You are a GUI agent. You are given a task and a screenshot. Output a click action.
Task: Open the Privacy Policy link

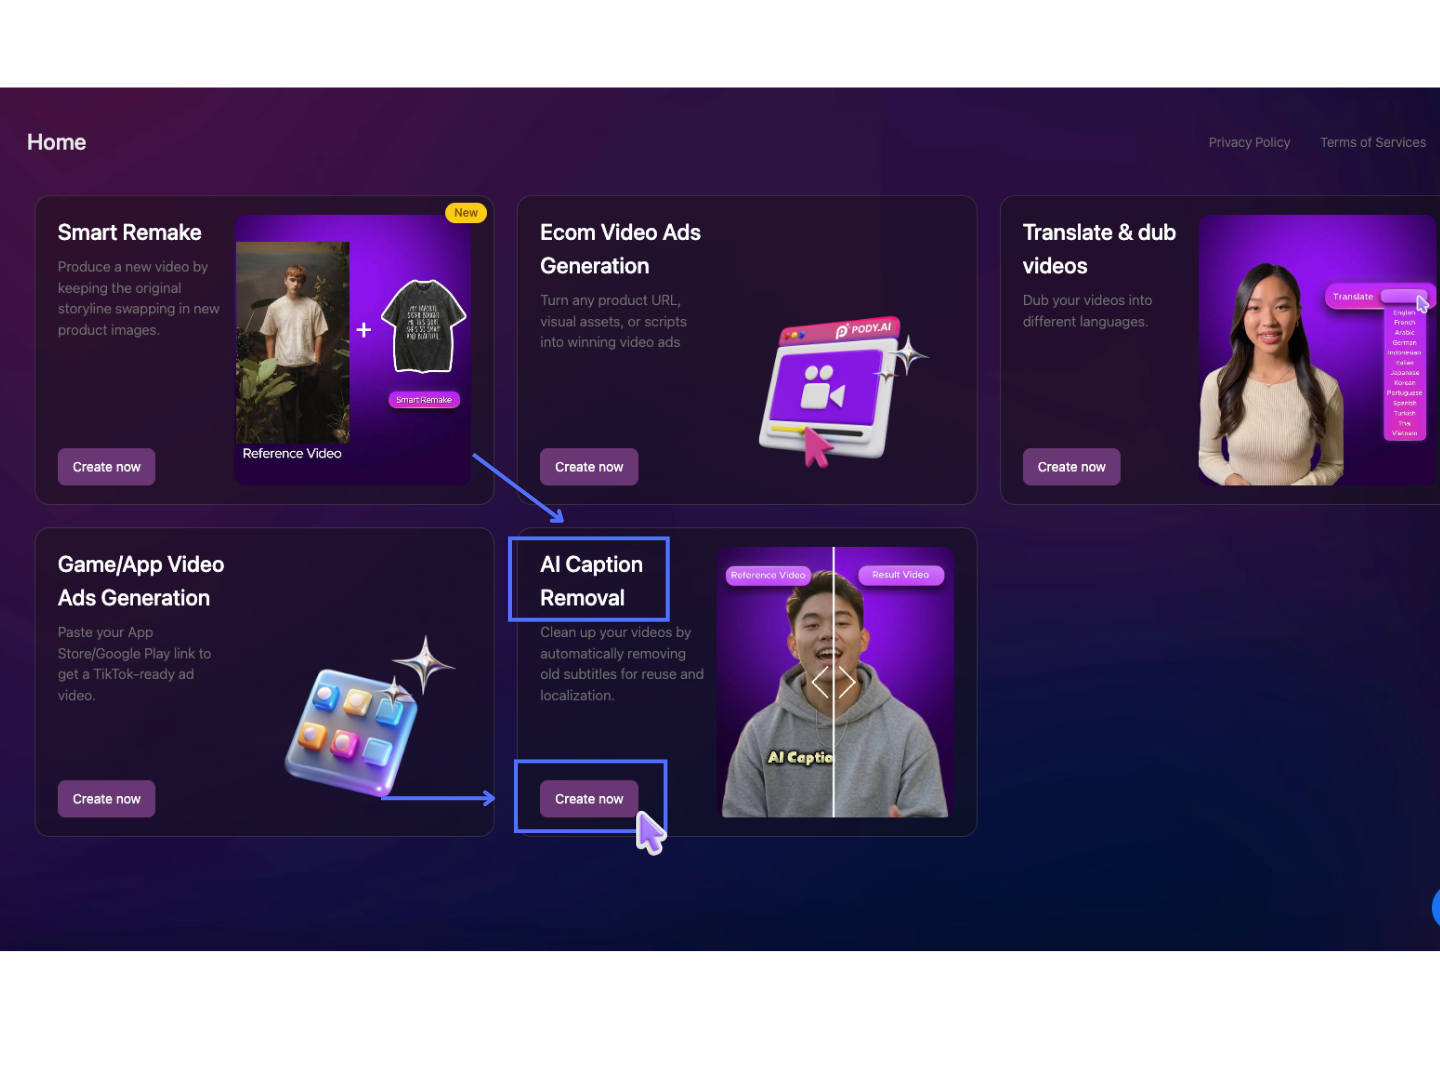[x=1249, y=142]
